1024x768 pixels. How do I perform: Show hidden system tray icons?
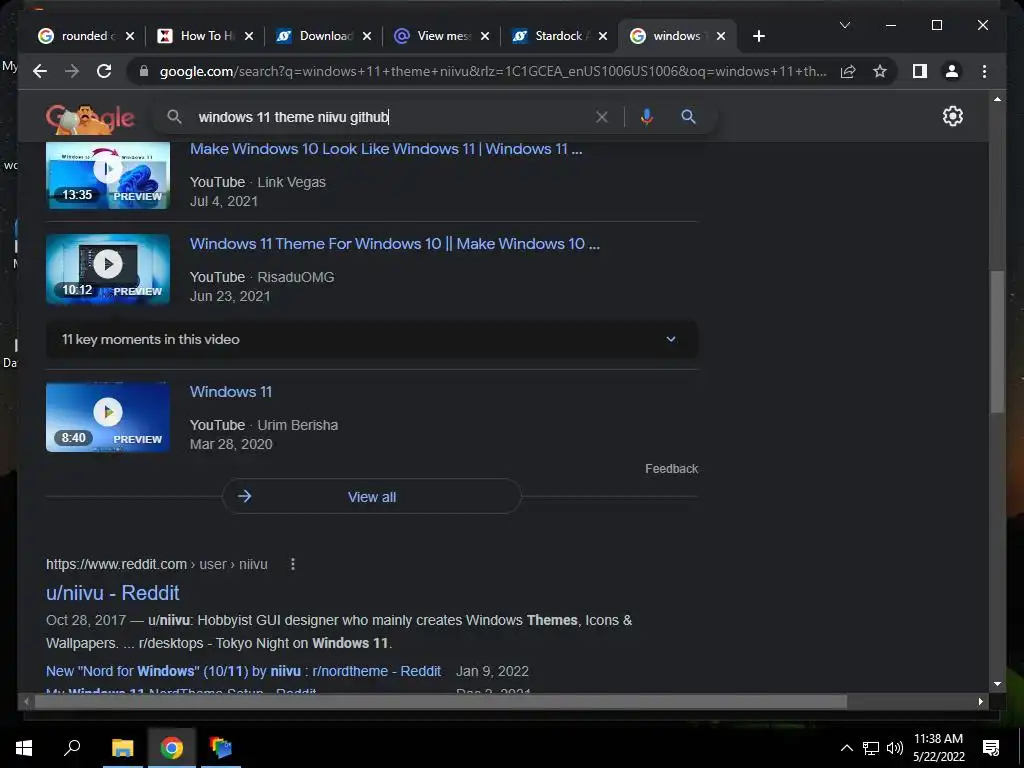846,748
